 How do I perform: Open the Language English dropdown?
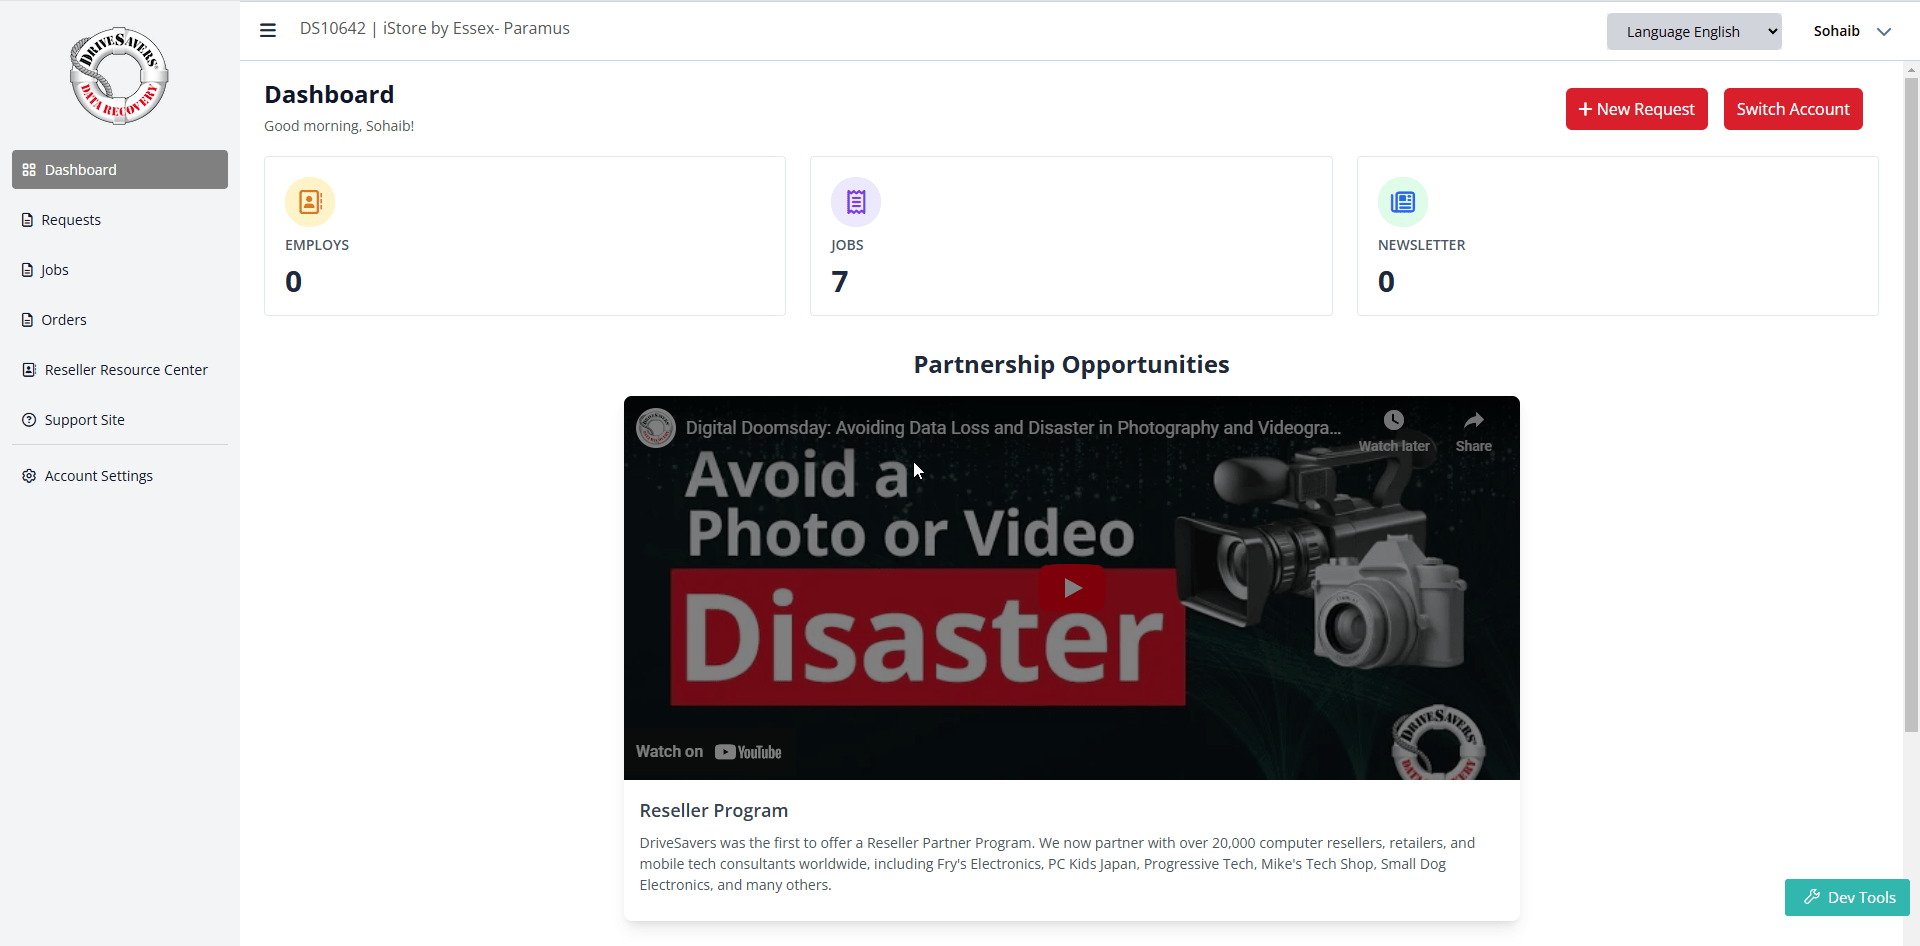tap(1693, 32)
